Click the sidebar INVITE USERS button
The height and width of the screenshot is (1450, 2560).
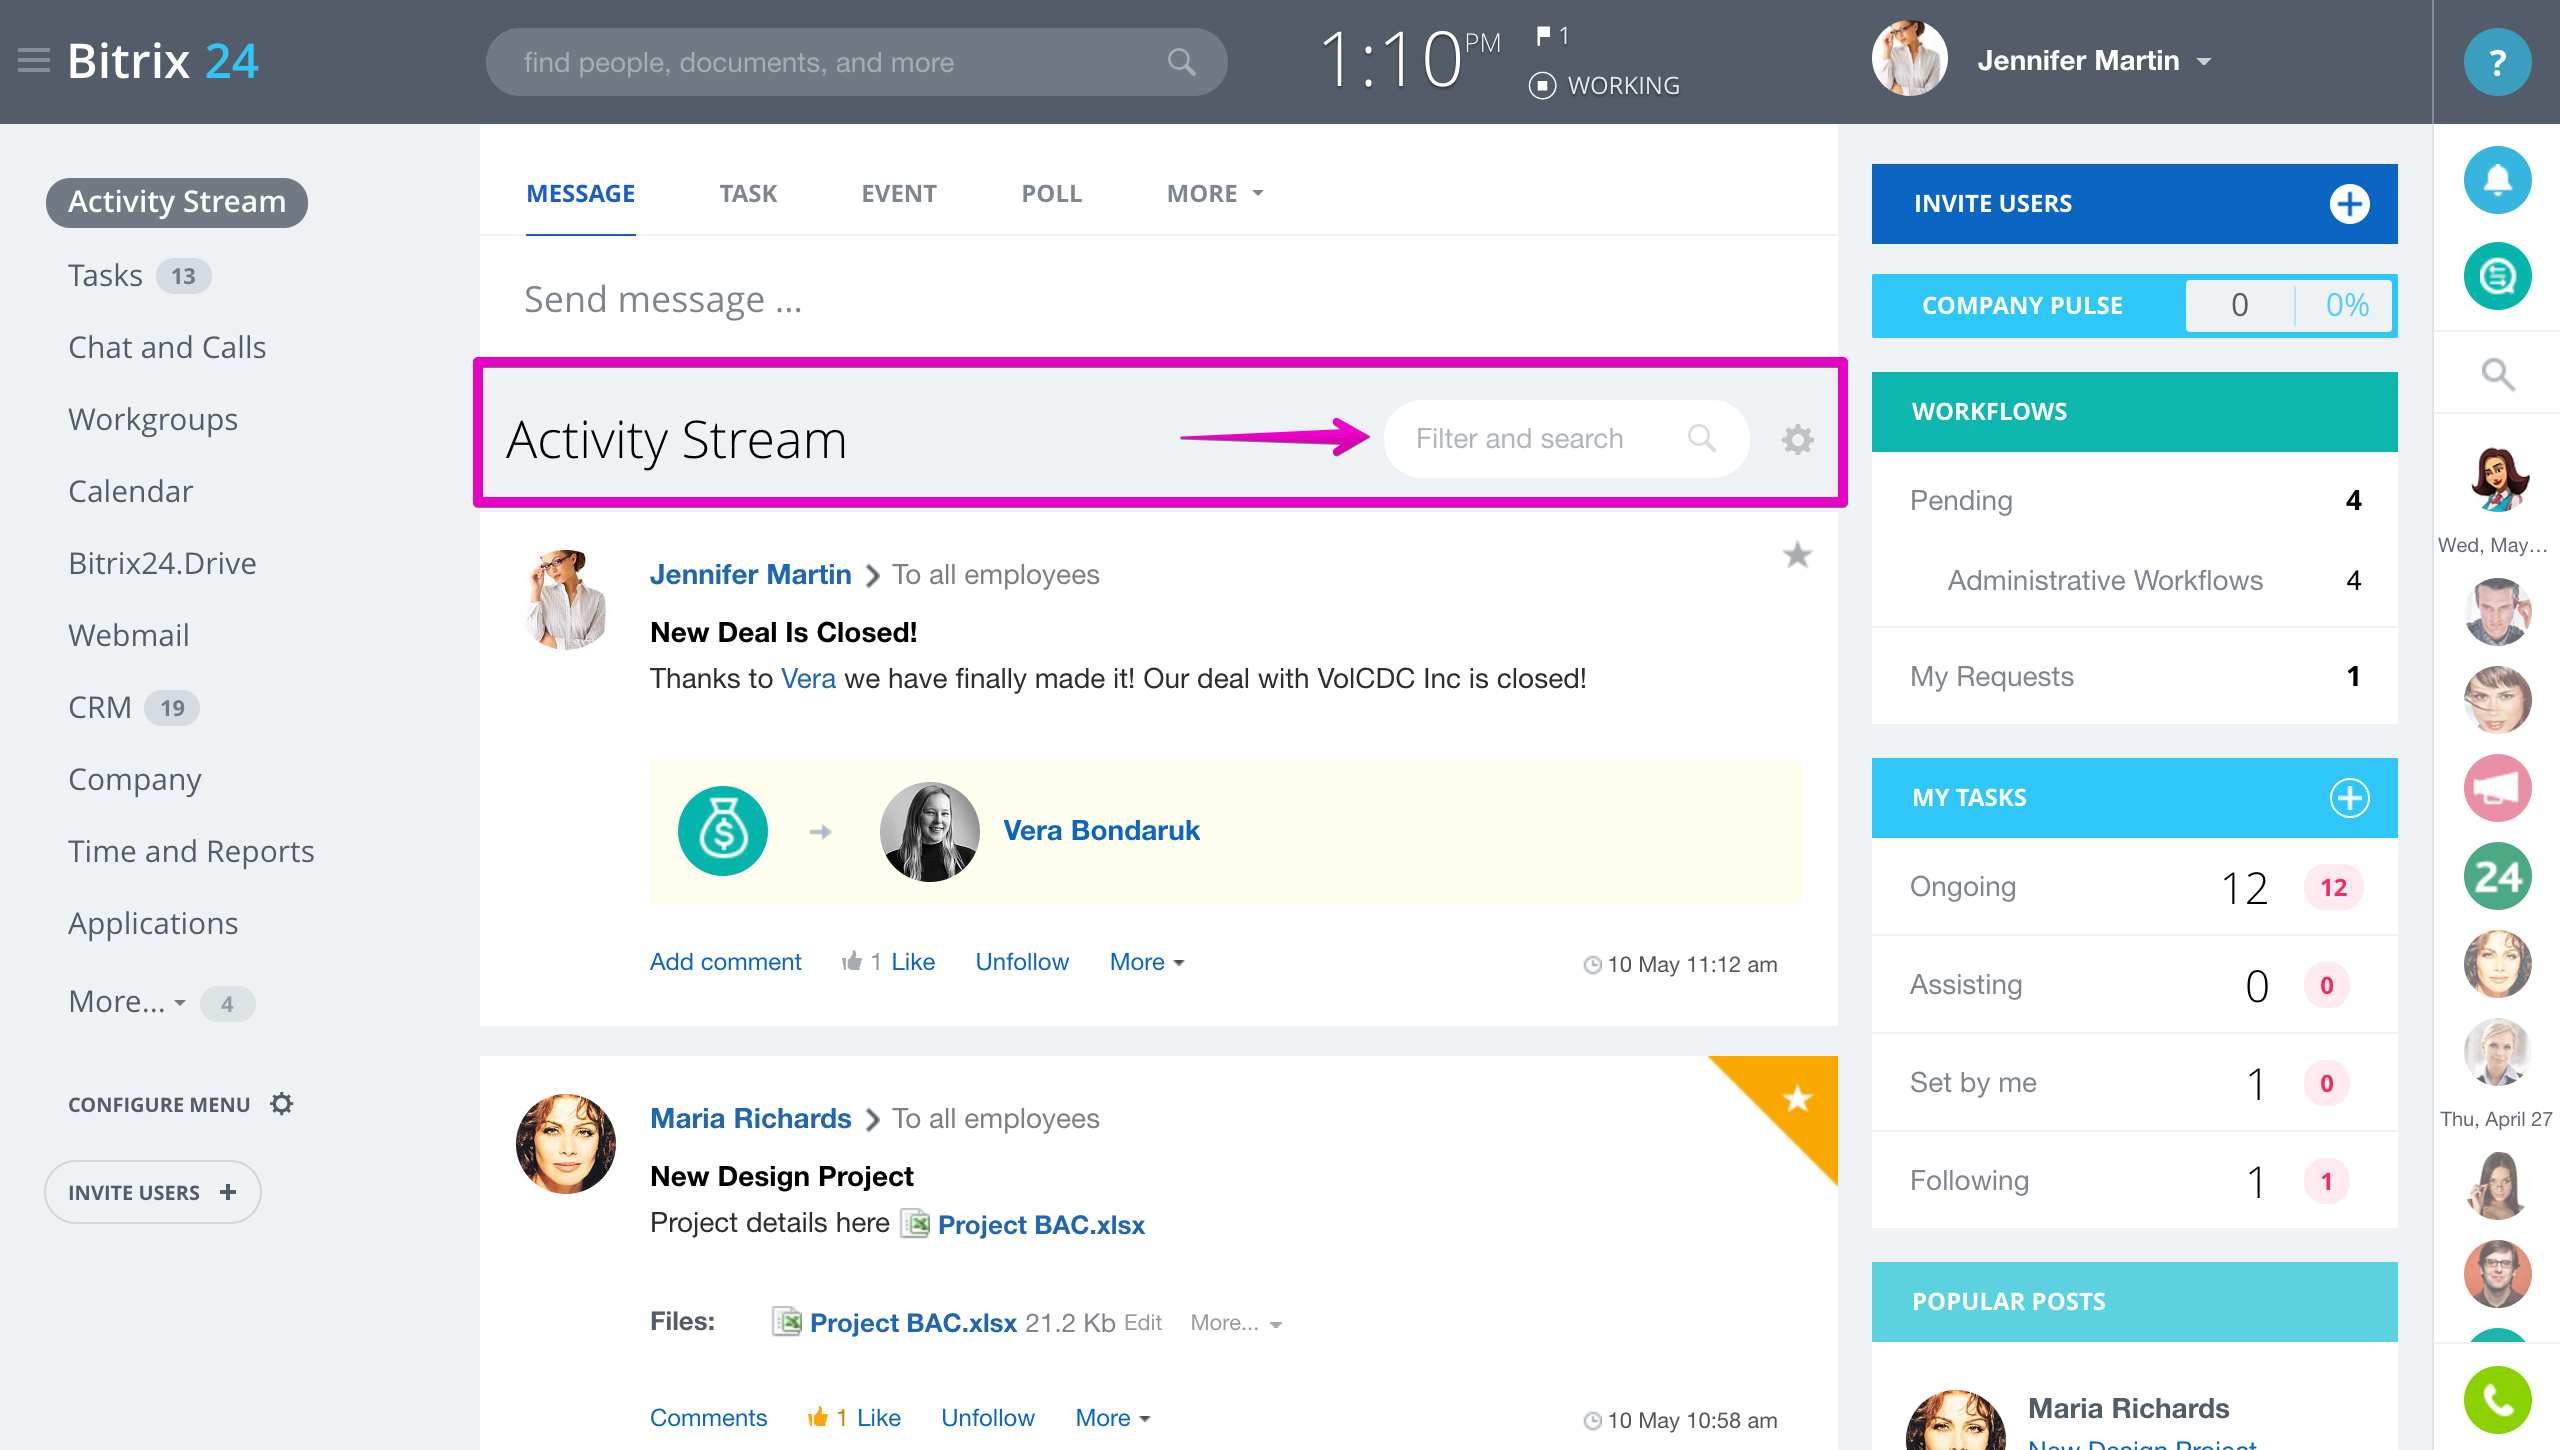pos(152,1192)
